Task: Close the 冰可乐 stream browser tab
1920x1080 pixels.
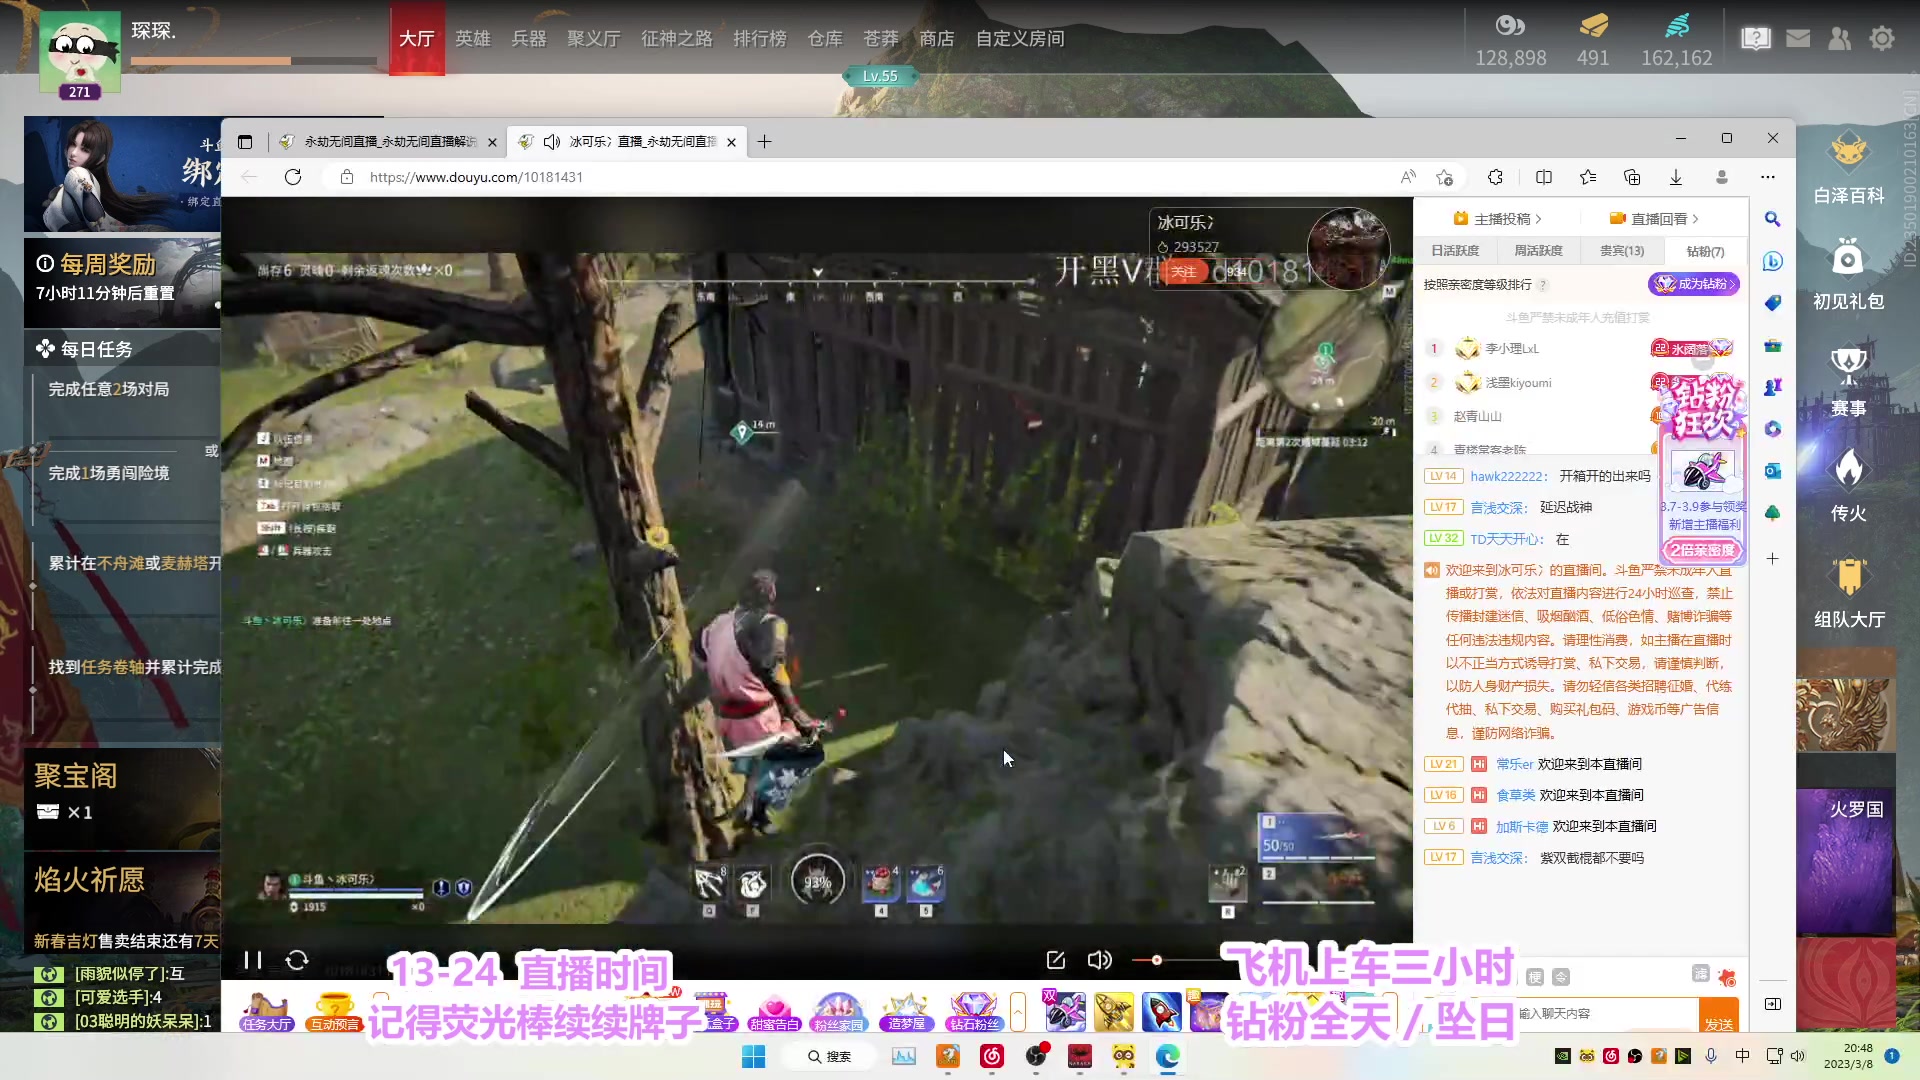Action: tap(732, 142)
